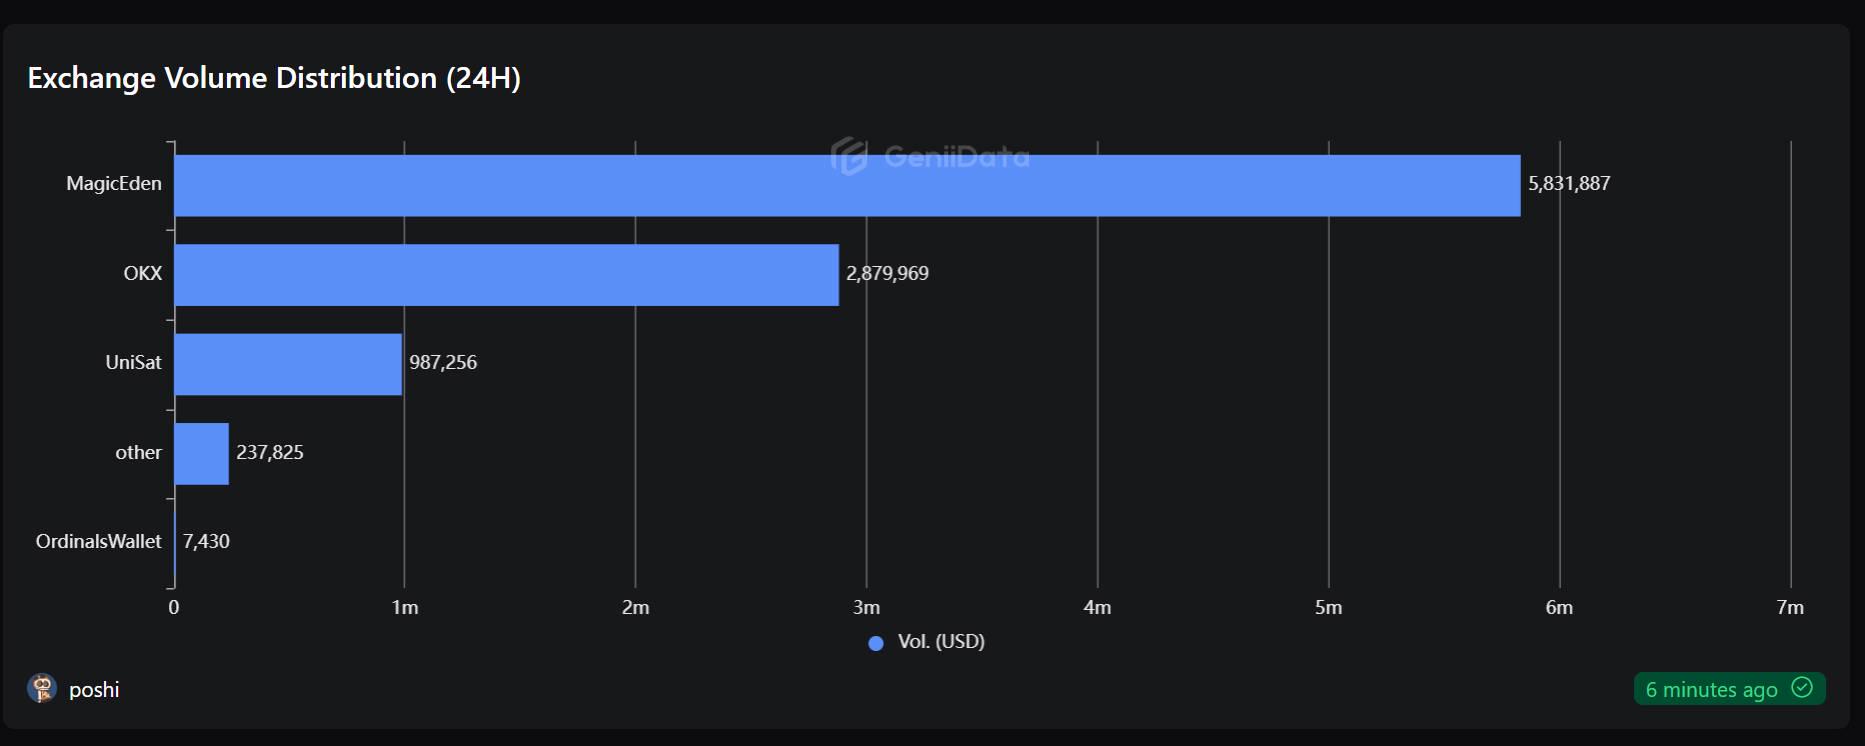
Task: Select the MagicEden volume bar
Action: point(846,185)
